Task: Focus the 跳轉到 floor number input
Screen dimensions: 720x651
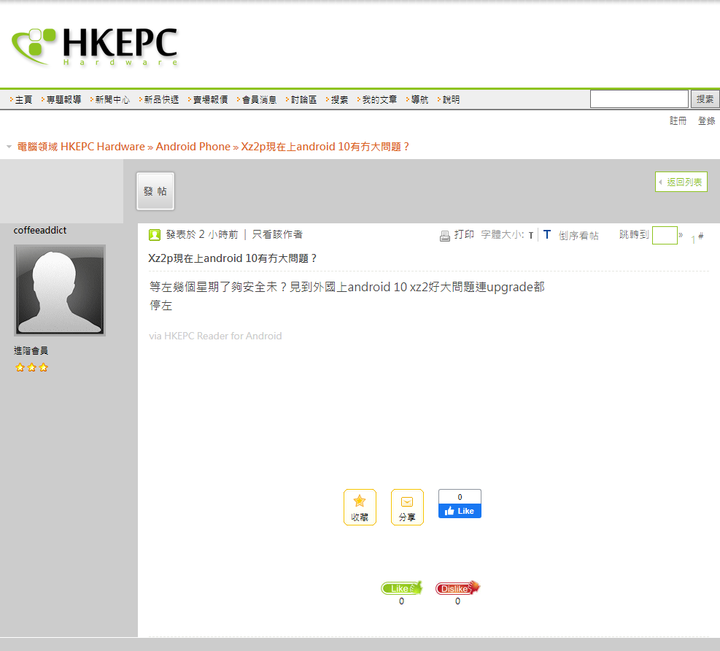Action: 664,235
